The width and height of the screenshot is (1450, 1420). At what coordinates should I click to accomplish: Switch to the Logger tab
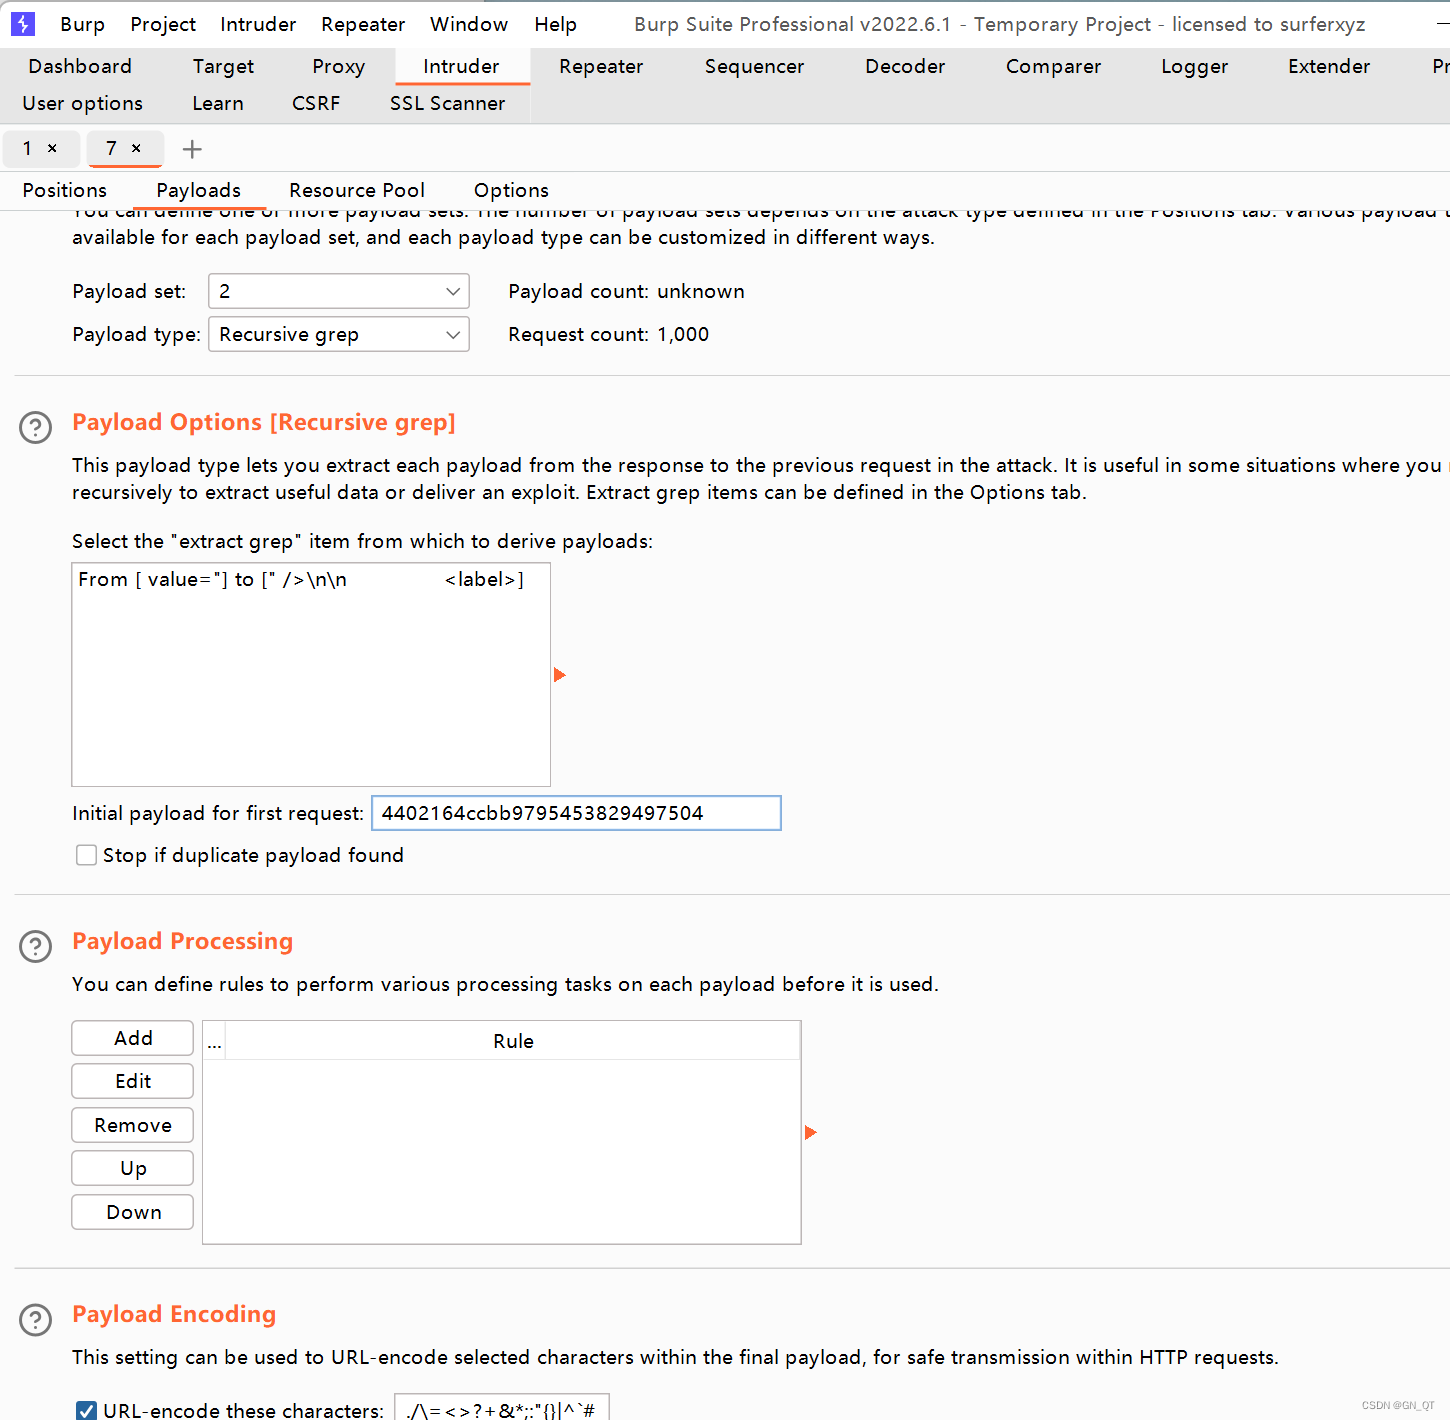click(1194, 66)
